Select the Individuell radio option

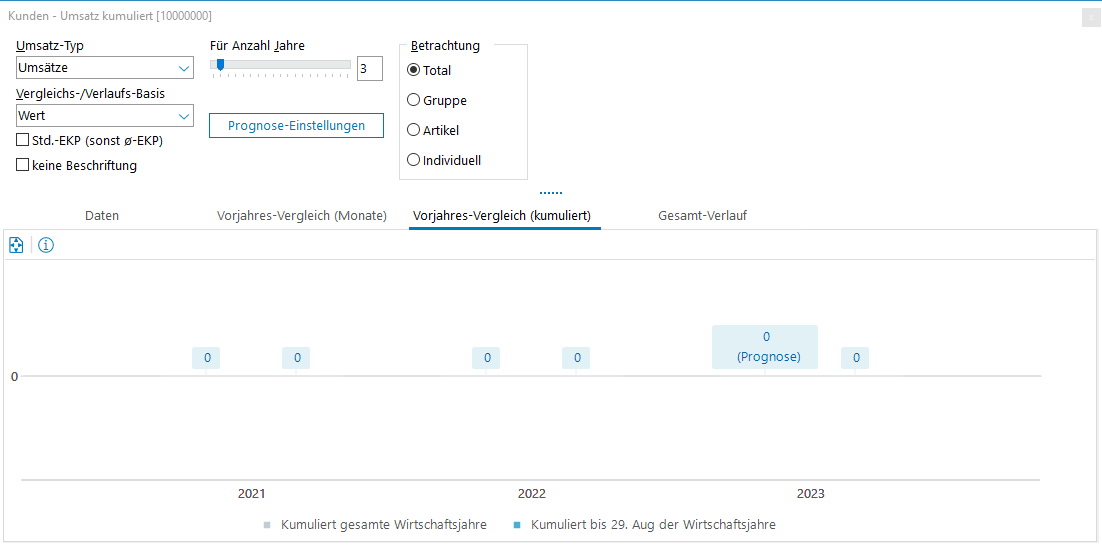(414, 160)
